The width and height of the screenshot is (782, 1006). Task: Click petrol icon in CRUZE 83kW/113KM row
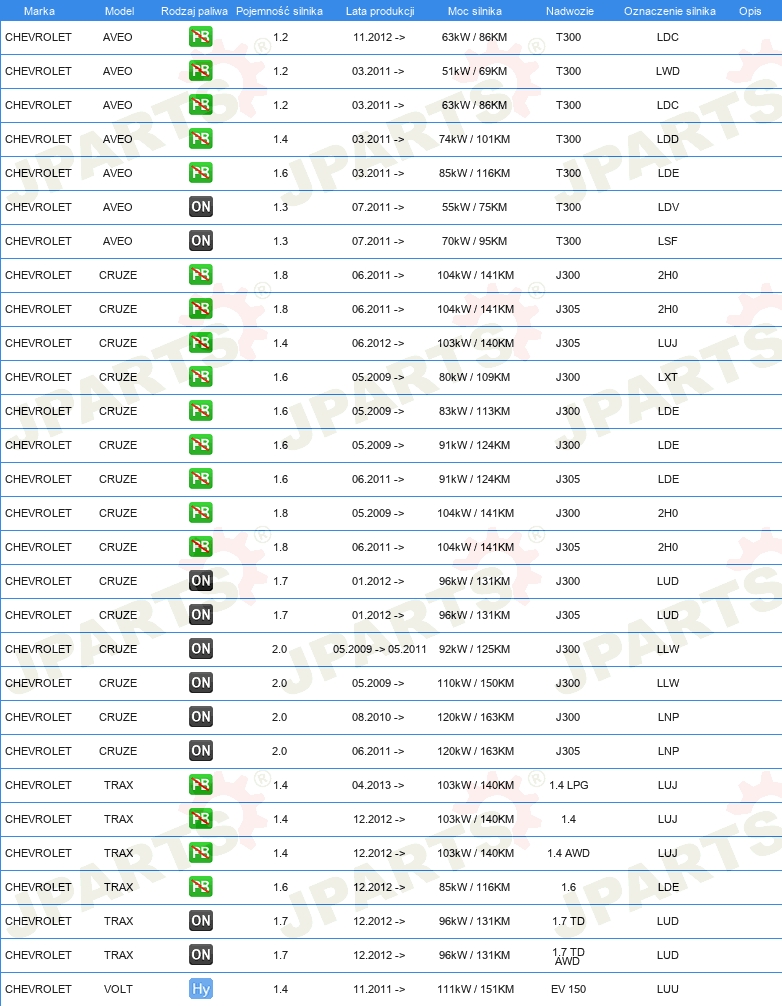201,411
